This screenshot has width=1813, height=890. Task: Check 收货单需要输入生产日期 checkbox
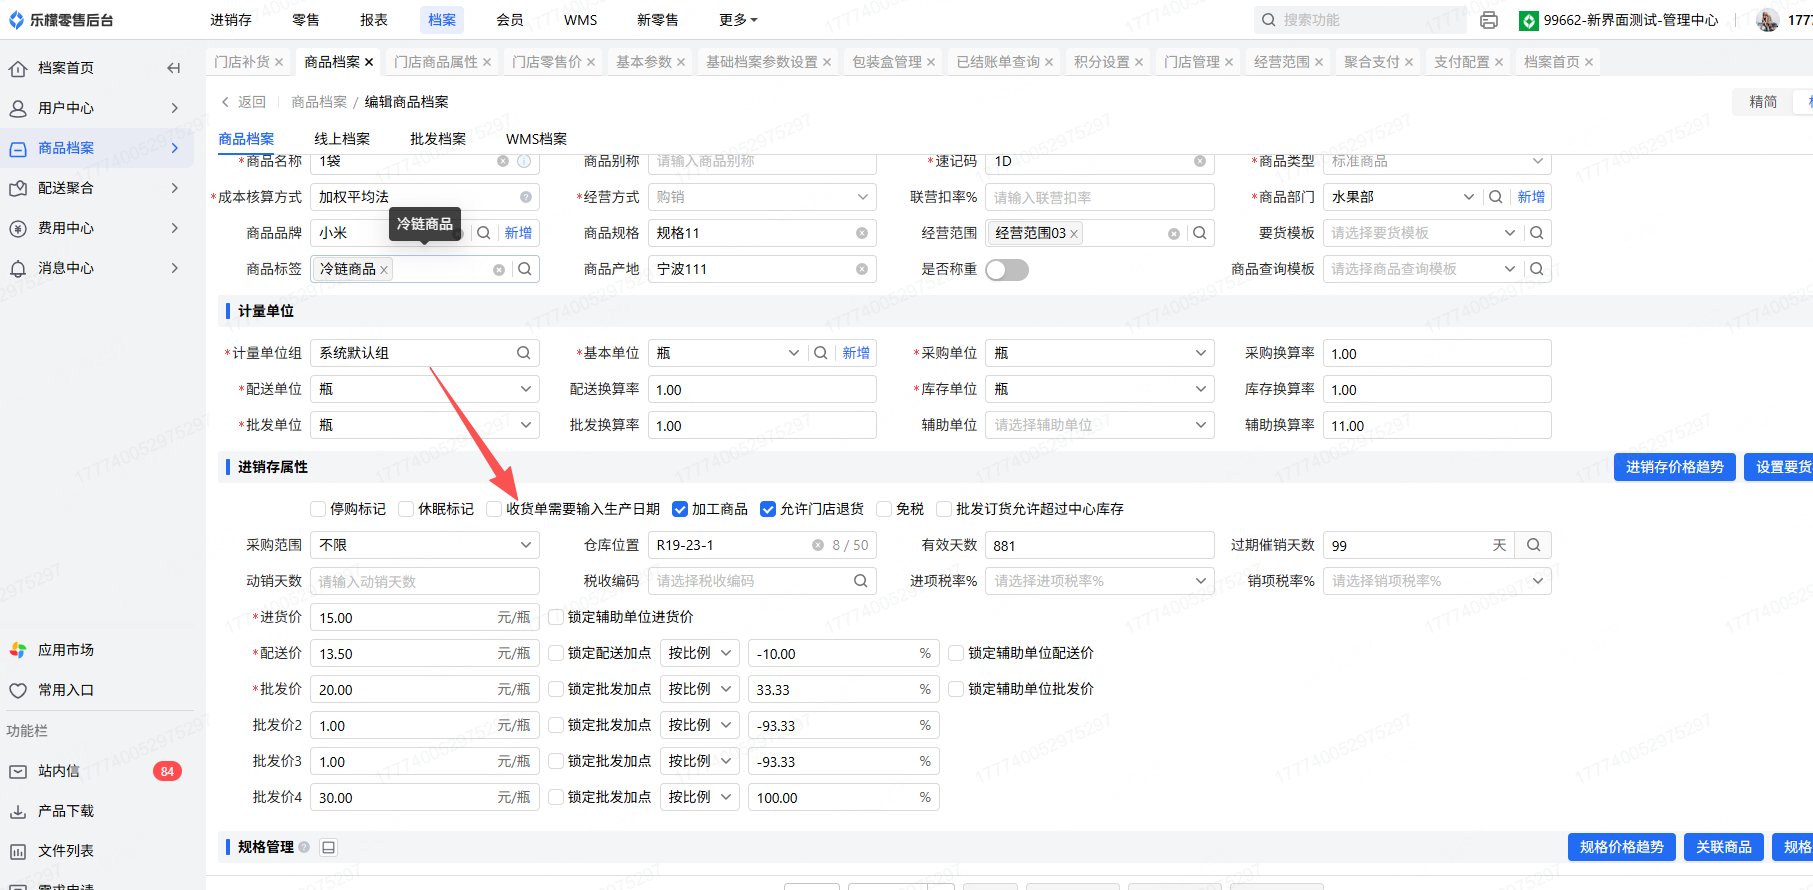[x=494, y=509]
